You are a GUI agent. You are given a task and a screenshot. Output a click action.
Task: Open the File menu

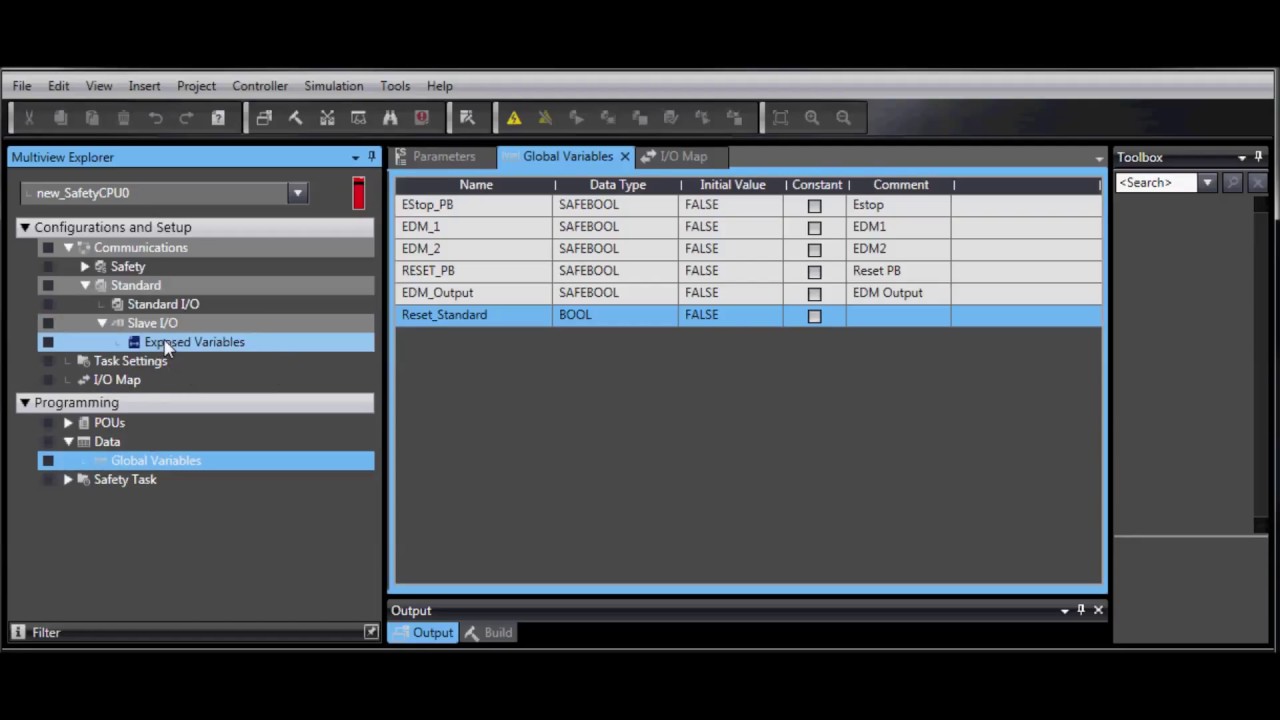(x=21, y=86)
